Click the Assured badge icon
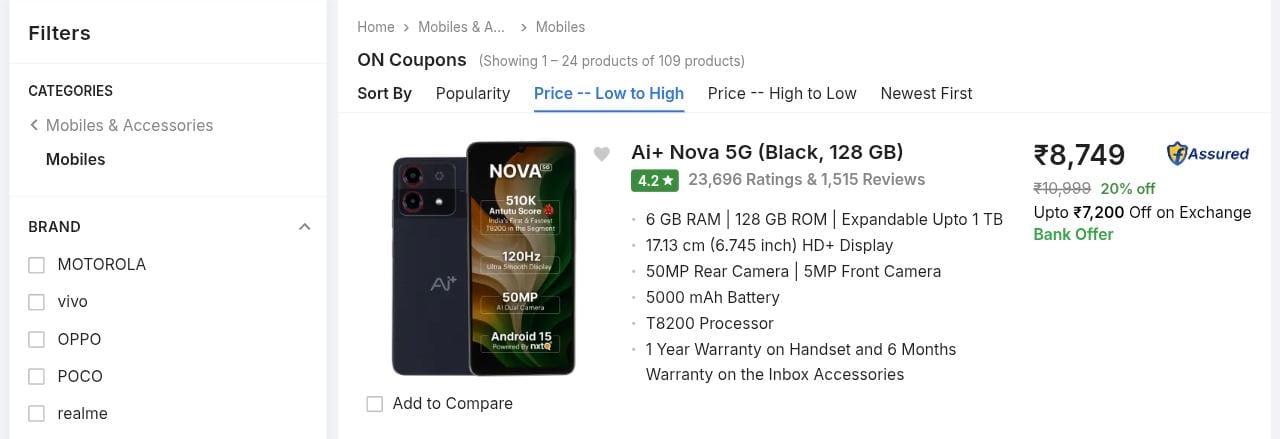Screen dimensions: 1280x439 point(1208,154)
